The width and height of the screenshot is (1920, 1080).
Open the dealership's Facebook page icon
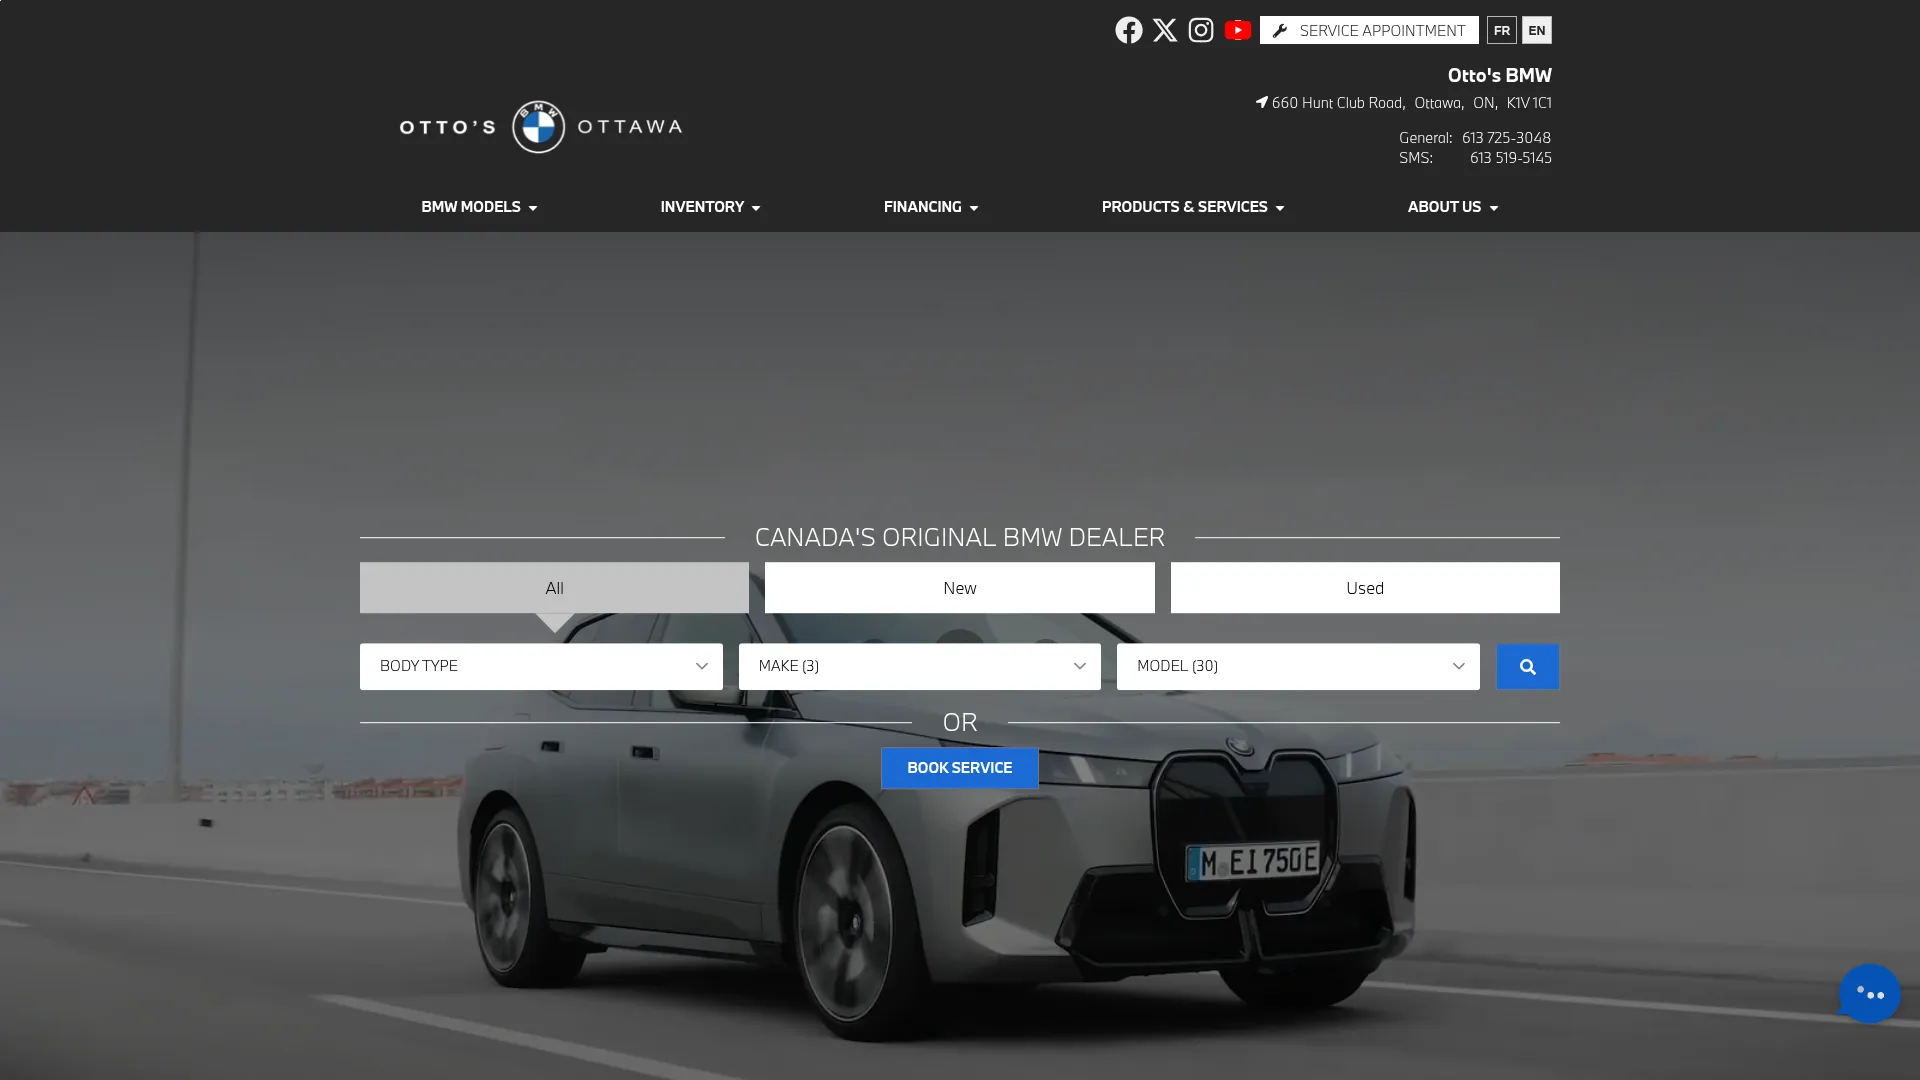[1129, 30]
